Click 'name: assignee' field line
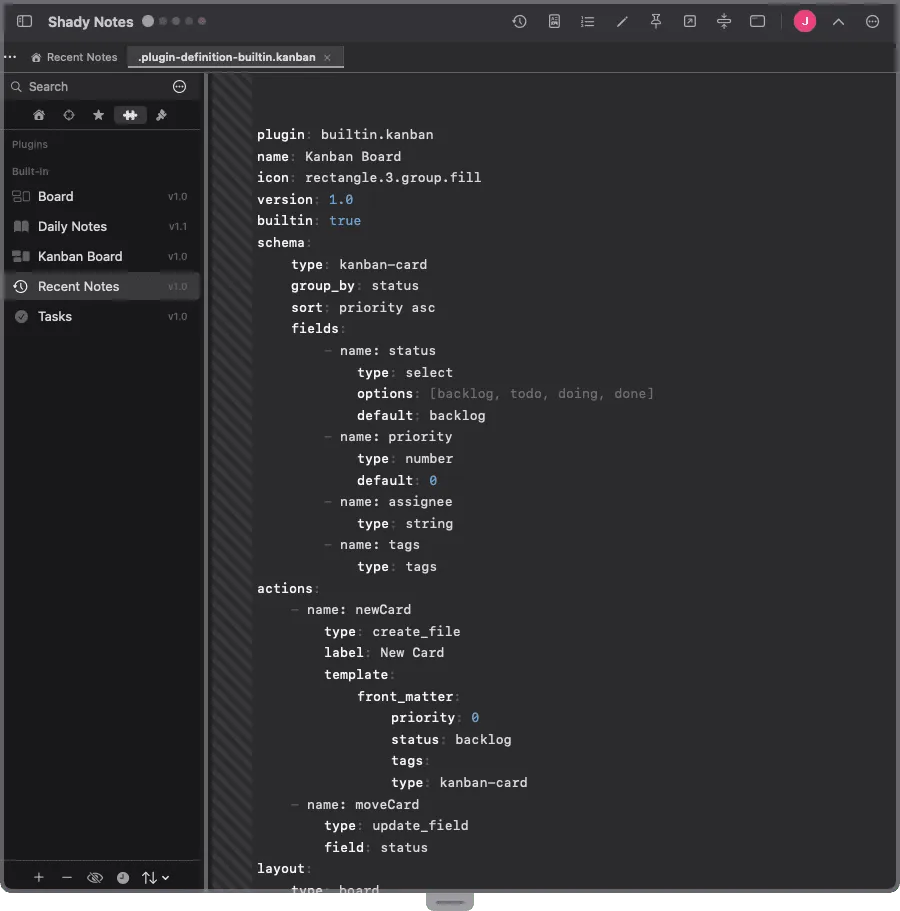900x911 pixels. 396,502
